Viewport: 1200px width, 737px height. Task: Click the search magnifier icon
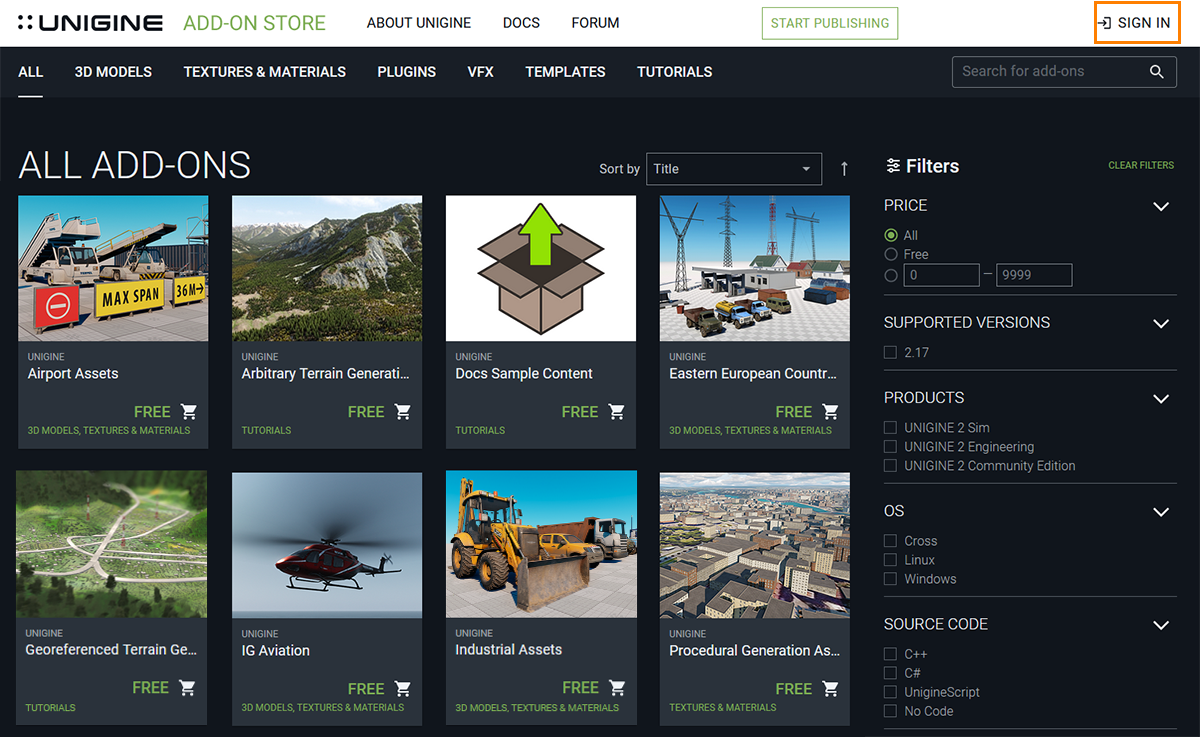pyautogui.click(x=1157, y=72)
